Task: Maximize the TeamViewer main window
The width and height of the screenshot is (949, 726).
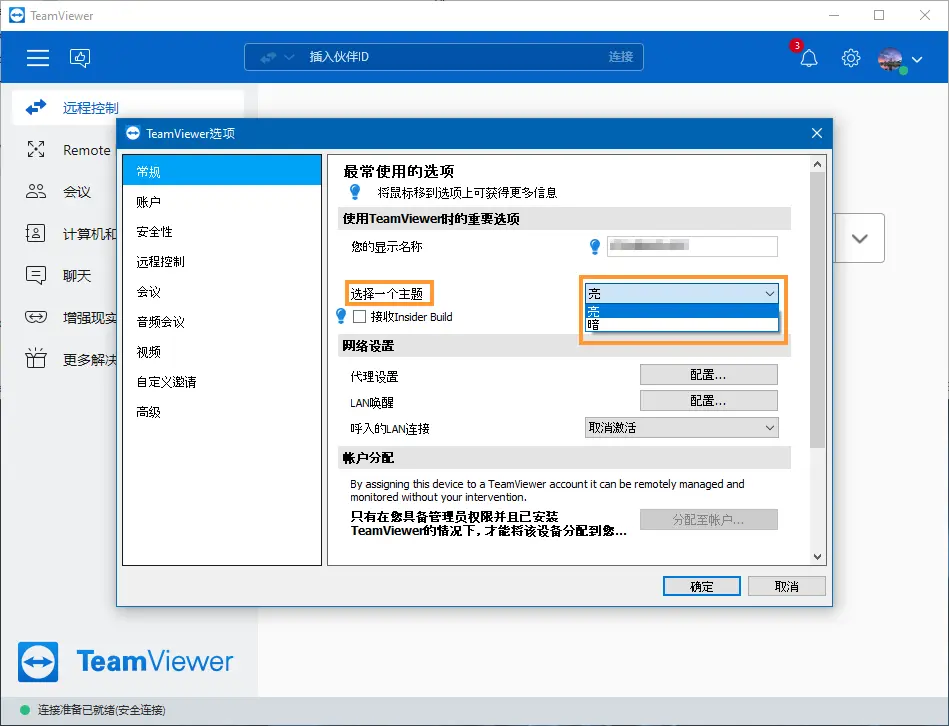Action: (x=879, y=15)
